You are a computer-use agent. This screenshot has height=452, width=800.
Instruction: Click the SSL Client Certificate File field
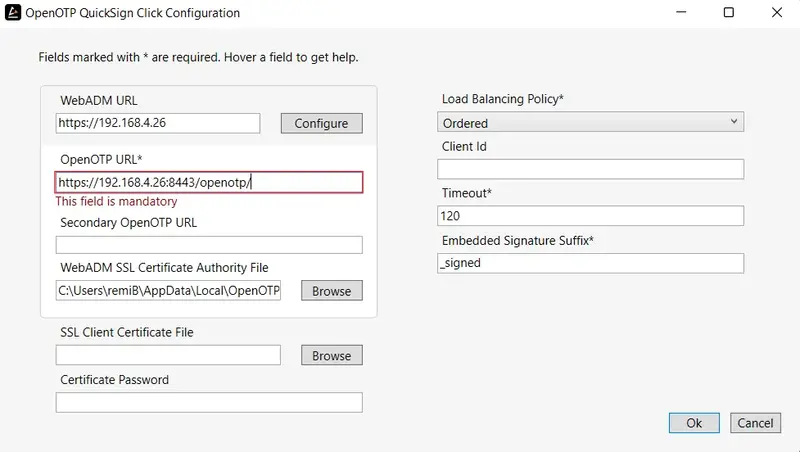click(x=168, y=355)
